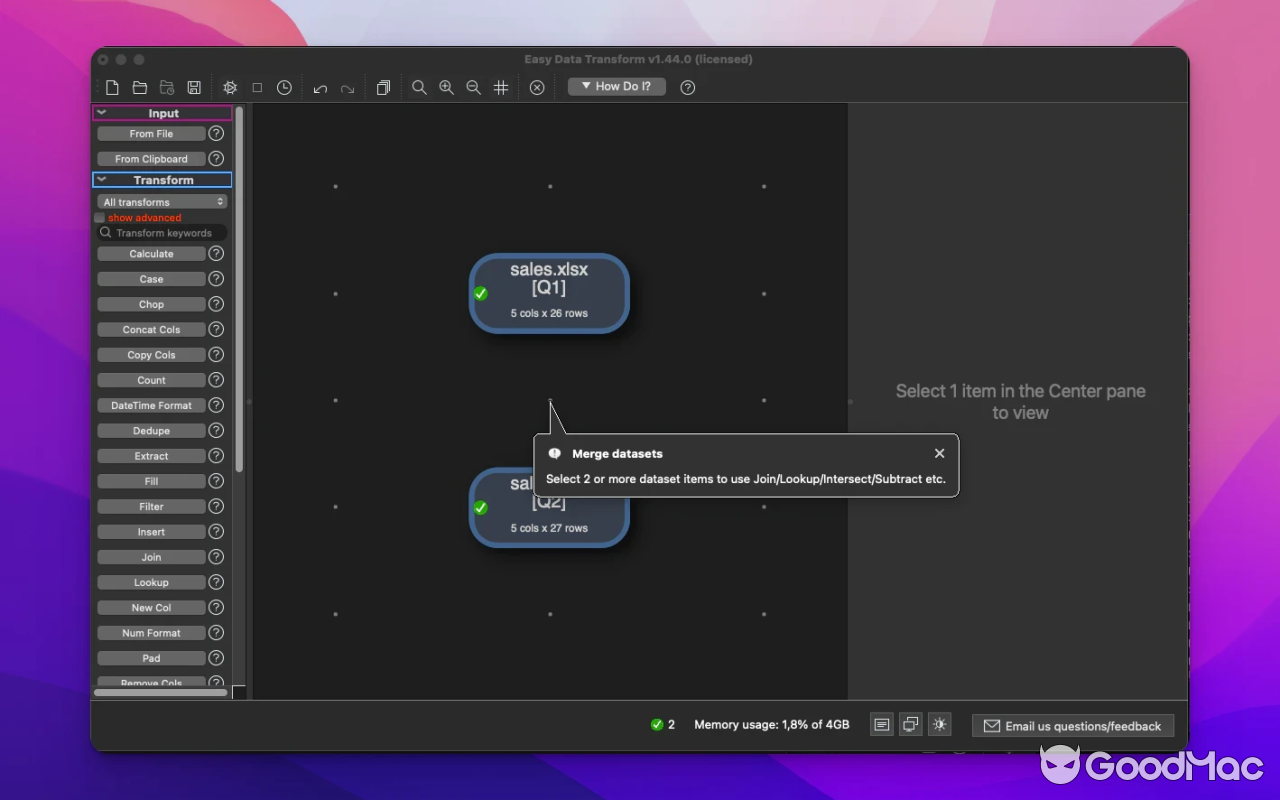Screen dimensions: 1280x800
Task: Click the duplicate pages icon in toolbar
Action: click(383, 88)
